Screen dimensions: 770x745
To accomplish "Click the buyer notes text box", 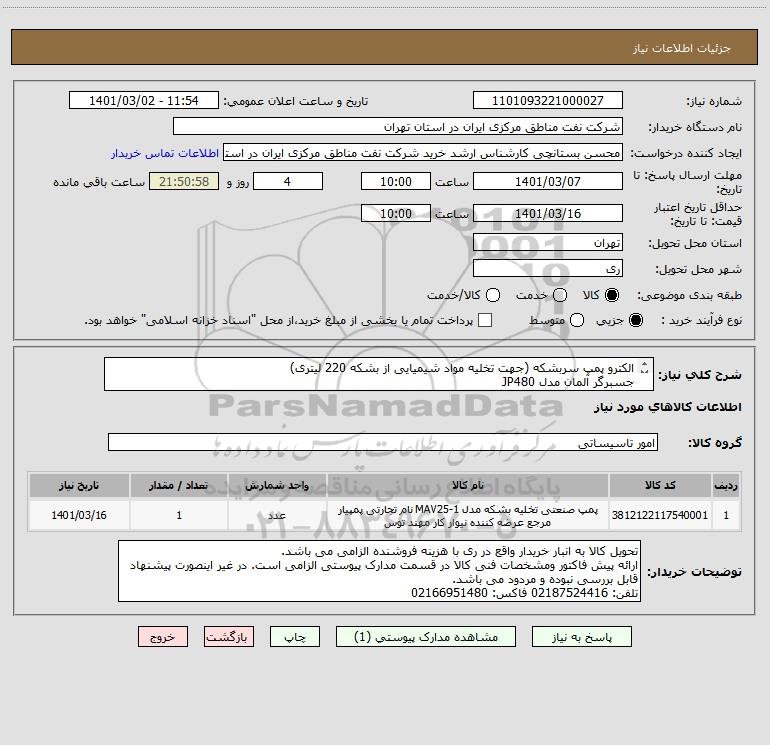I will click(x=379, y=572).
